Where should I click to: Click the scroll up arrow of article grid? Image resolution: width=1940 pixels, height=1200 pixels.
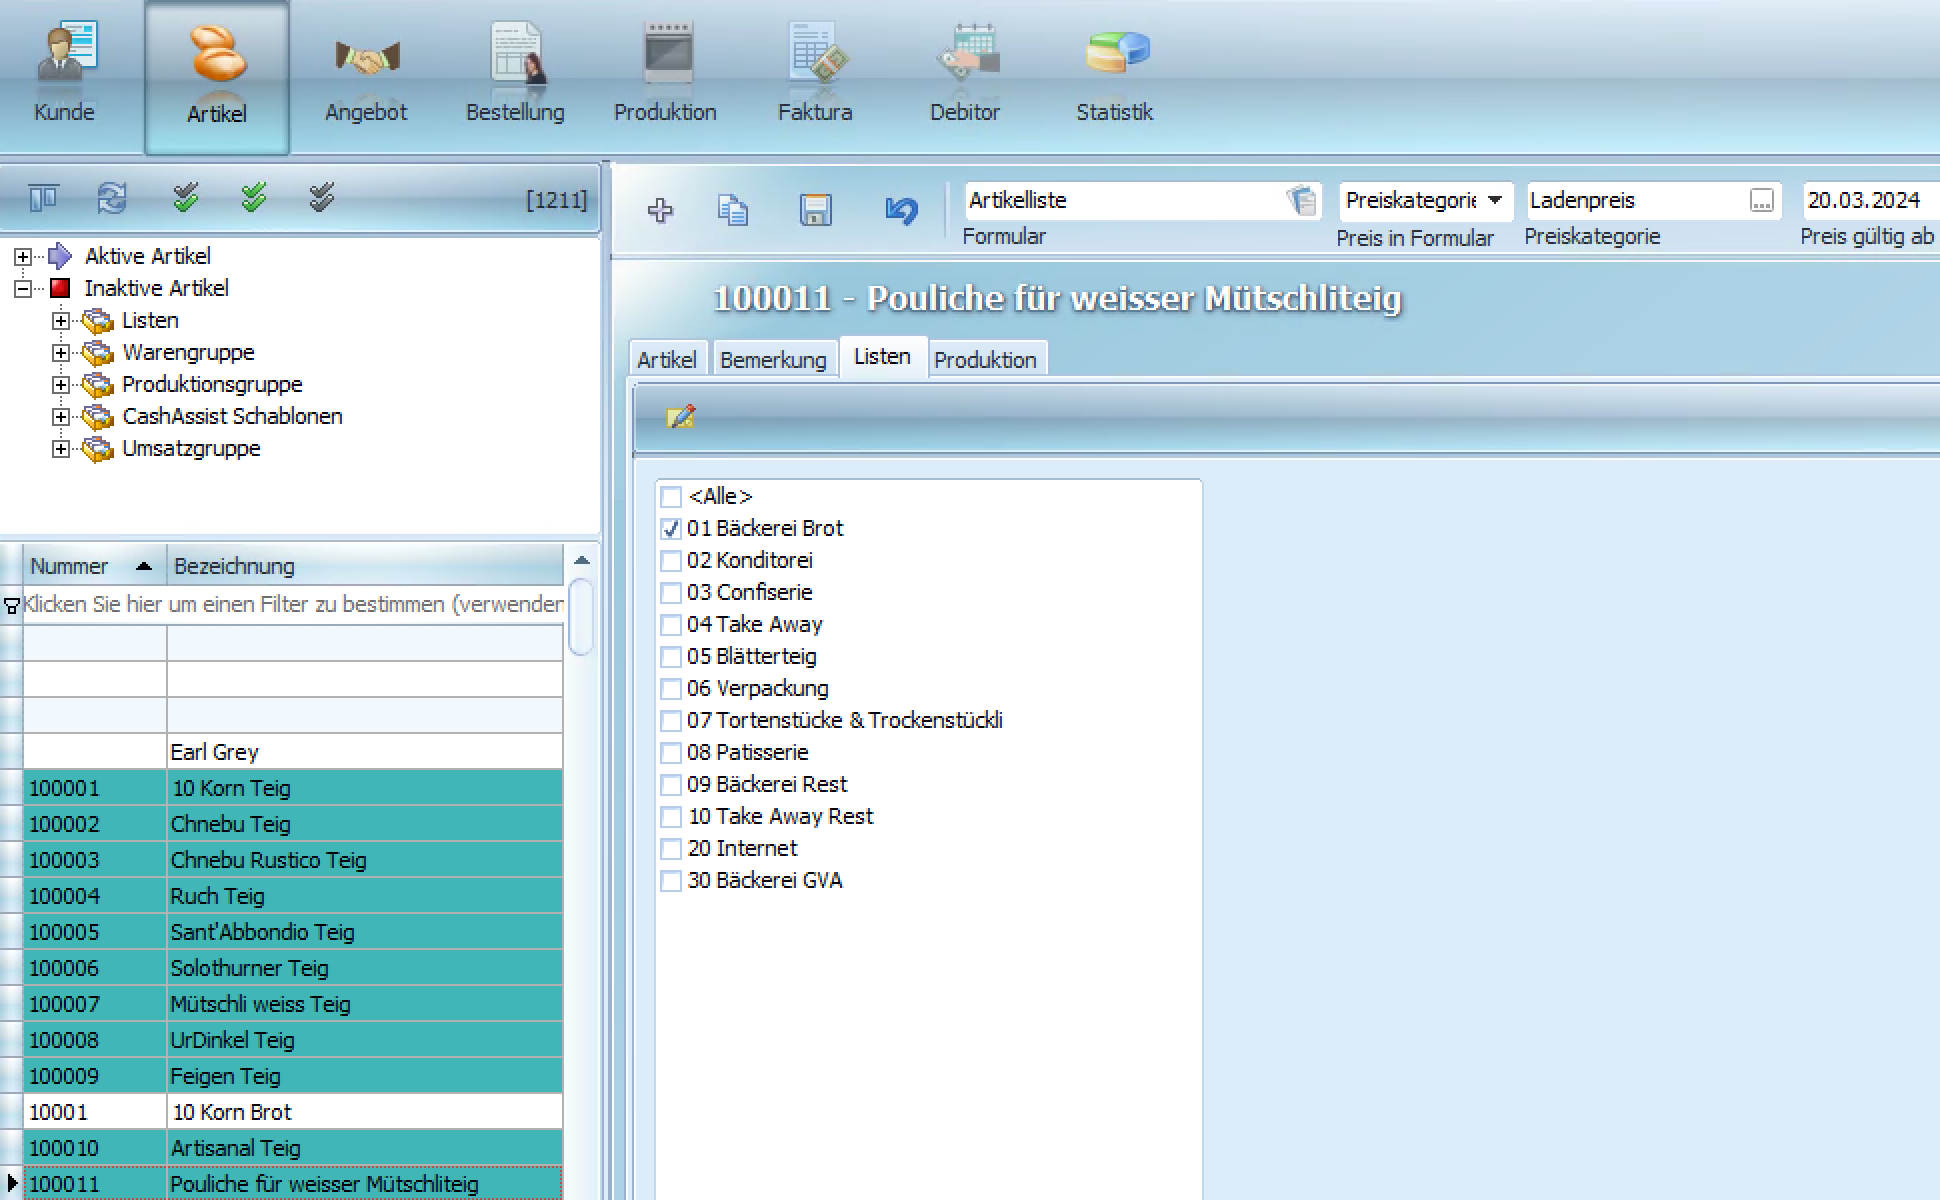[x=582, y=561]
